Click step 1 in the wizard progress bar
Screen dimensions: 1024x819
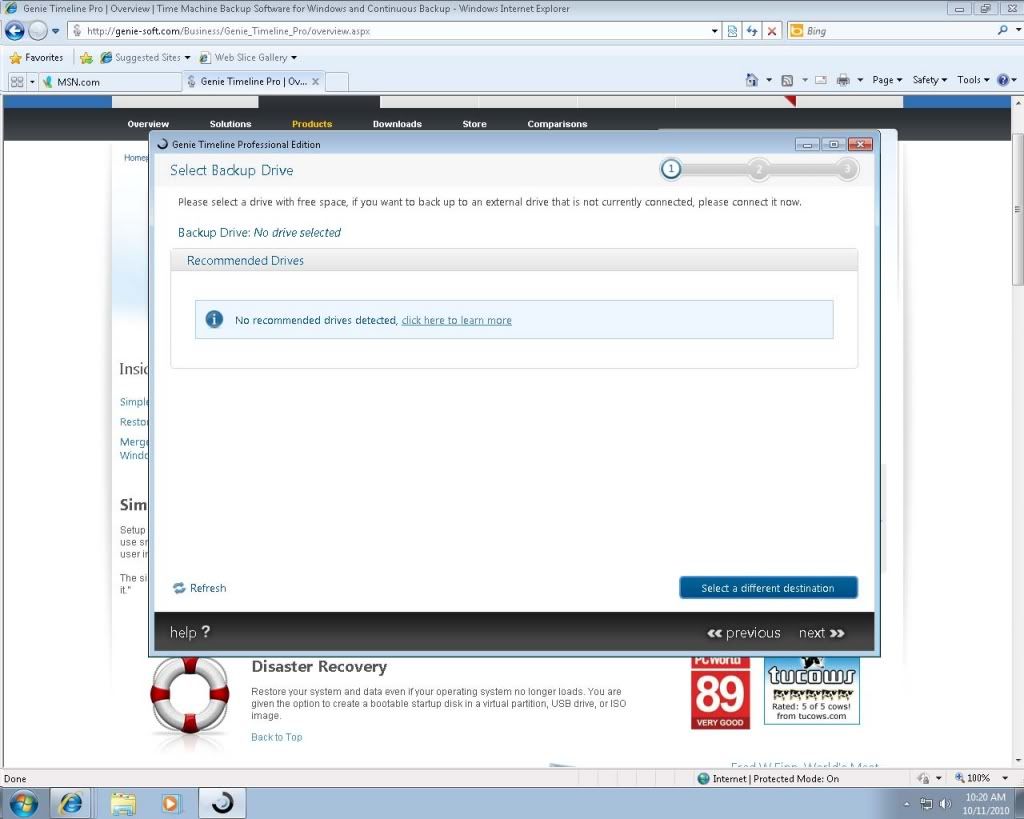pos(671,169)
